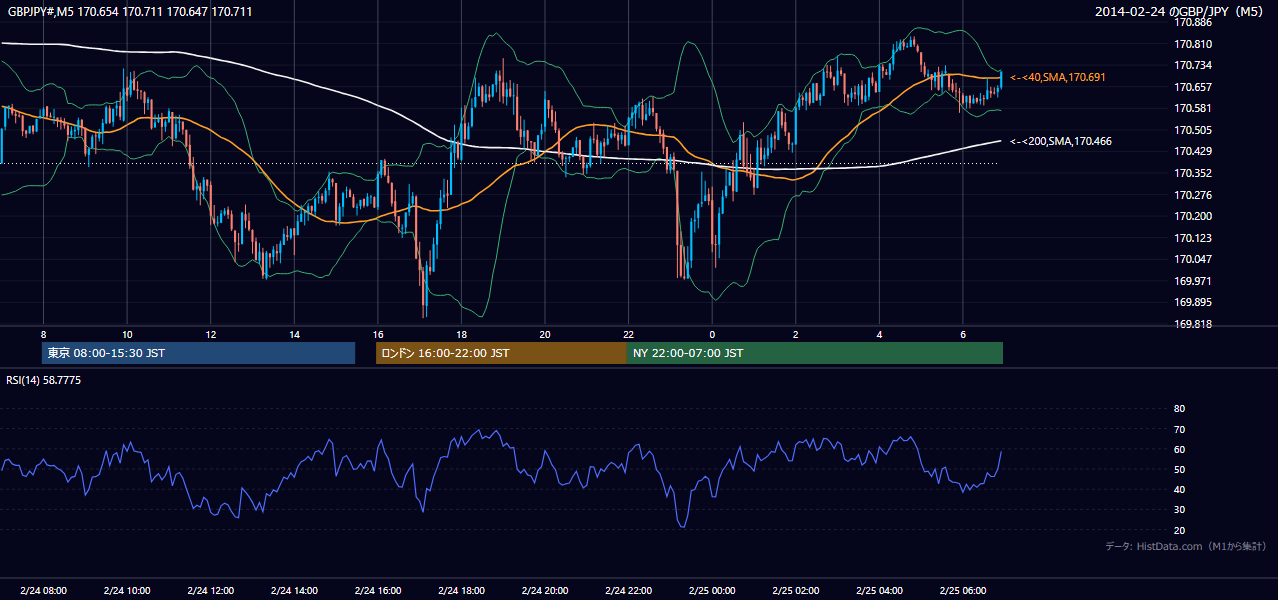Image resolution: width=1278 pixels, height=600 pixels.
Task: Click price axis label 169.971
Action: click(x=1194, y=281)
